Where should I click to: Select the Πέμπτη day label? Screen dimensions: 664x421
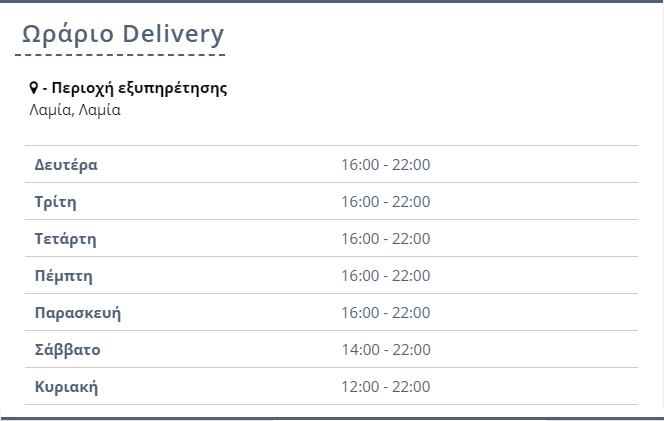point(64,276)
